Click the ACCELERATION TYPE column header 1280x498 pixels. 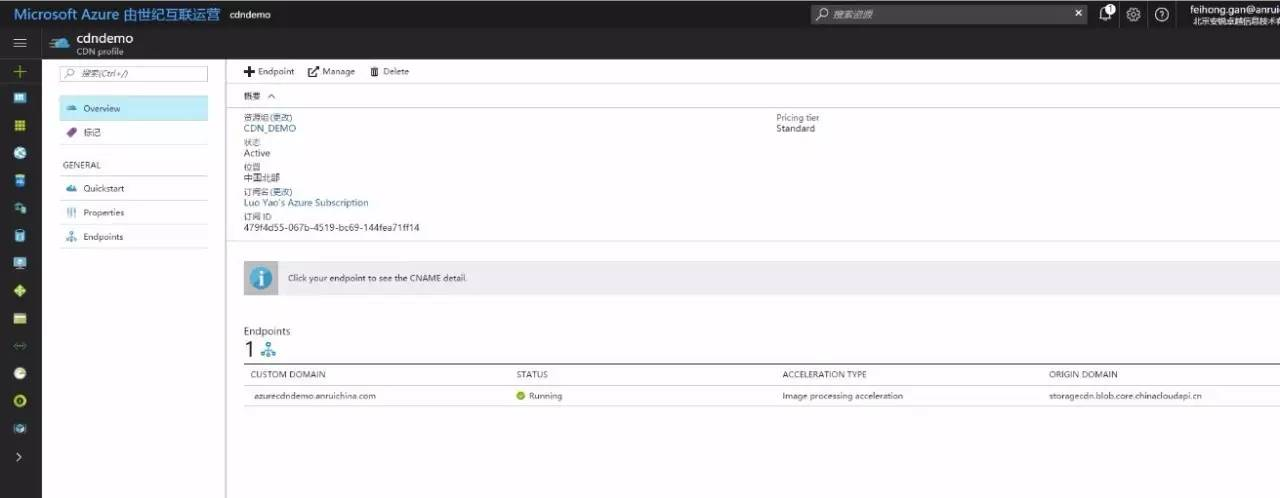coord(824,374)
